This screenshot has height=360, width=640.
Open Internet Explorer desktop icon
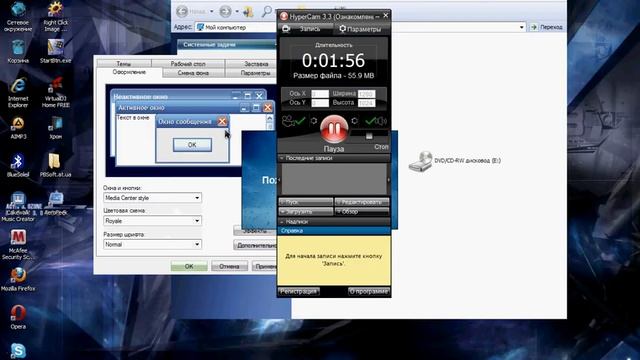[18, 93]
